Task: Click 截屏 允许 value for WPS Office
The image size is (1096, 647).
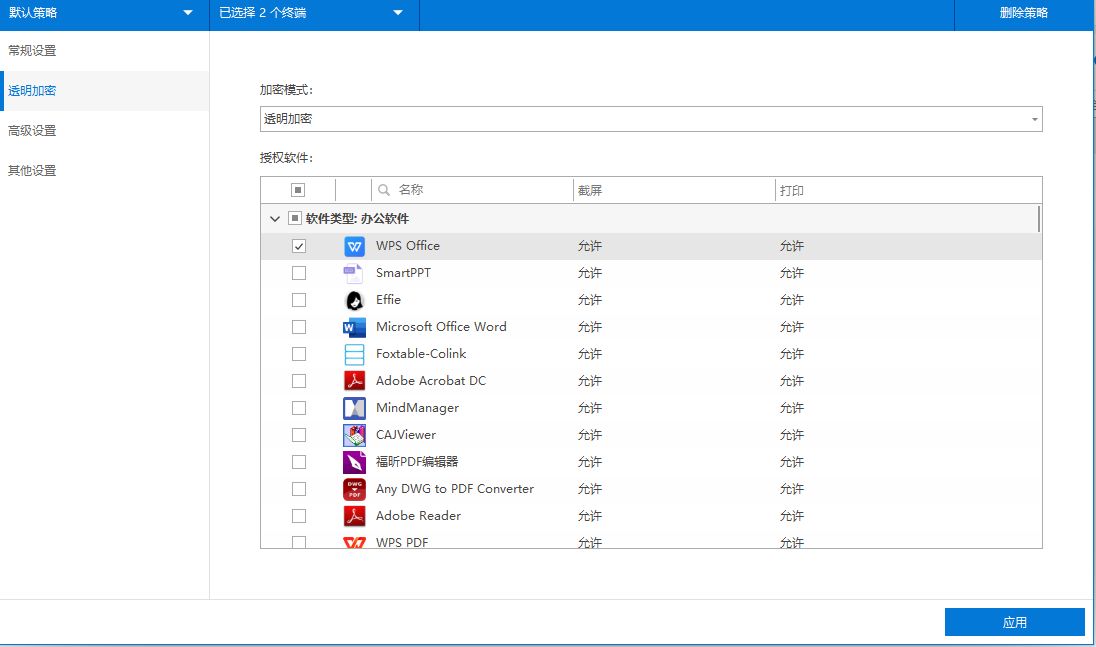Action: (590, 246)
